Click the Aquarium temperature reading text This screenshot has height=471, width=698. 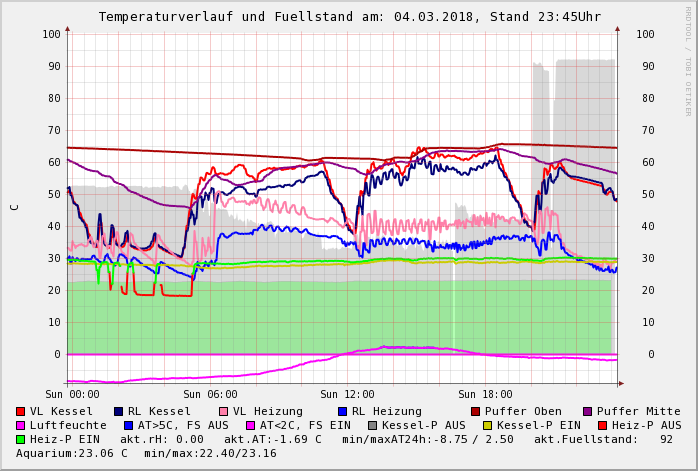tap(72, 453)
